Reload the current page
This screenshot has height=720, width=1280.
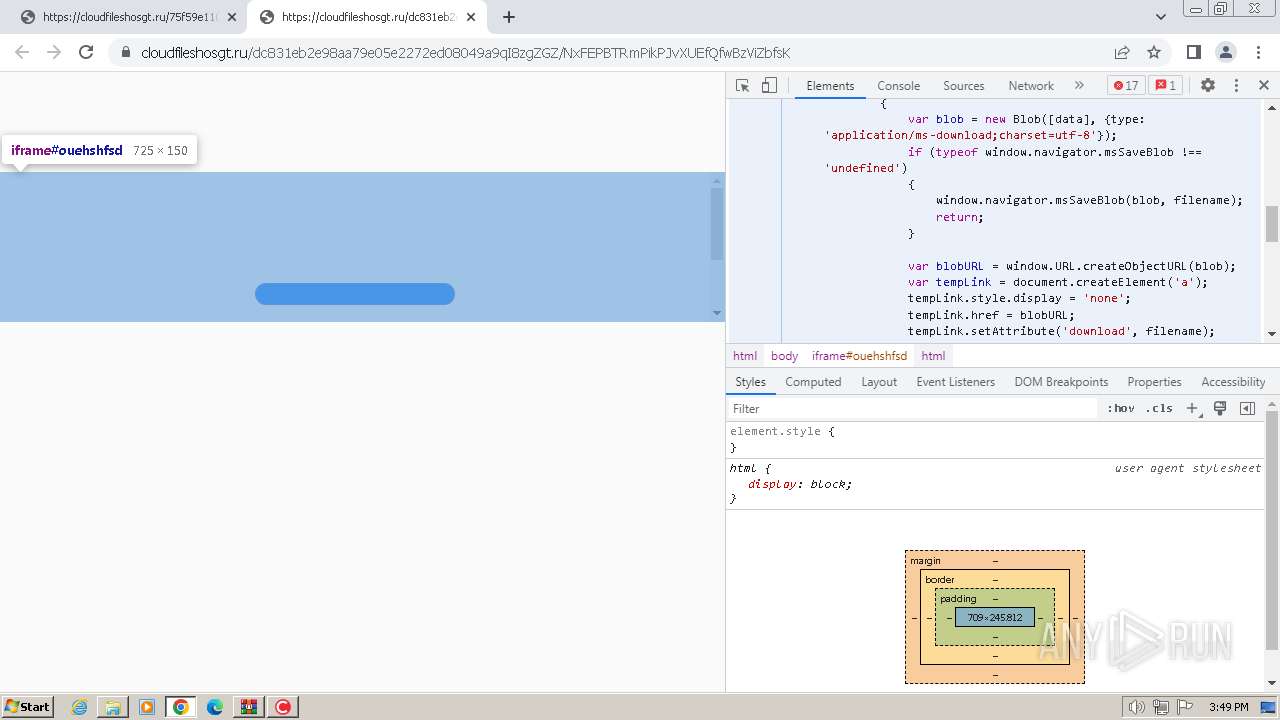click(86, 53)
